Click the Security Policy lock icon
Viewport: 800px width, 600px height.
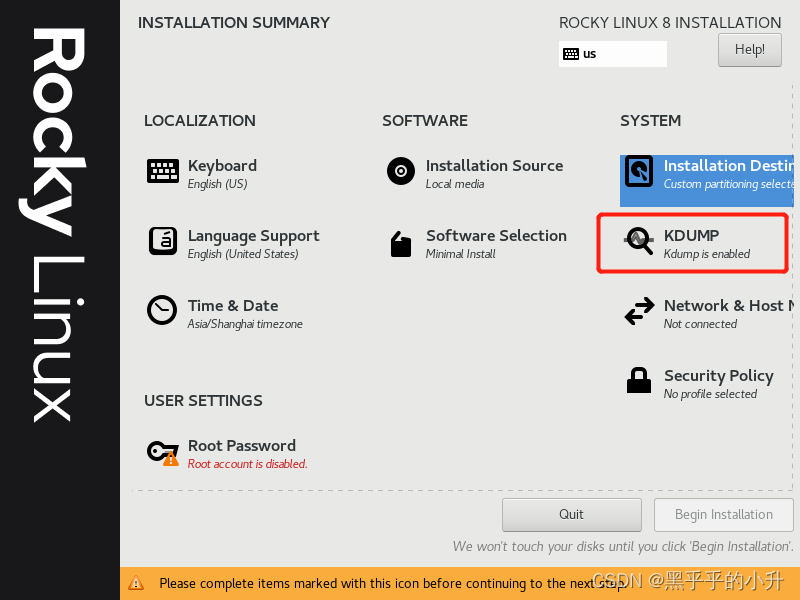[639, 381]
